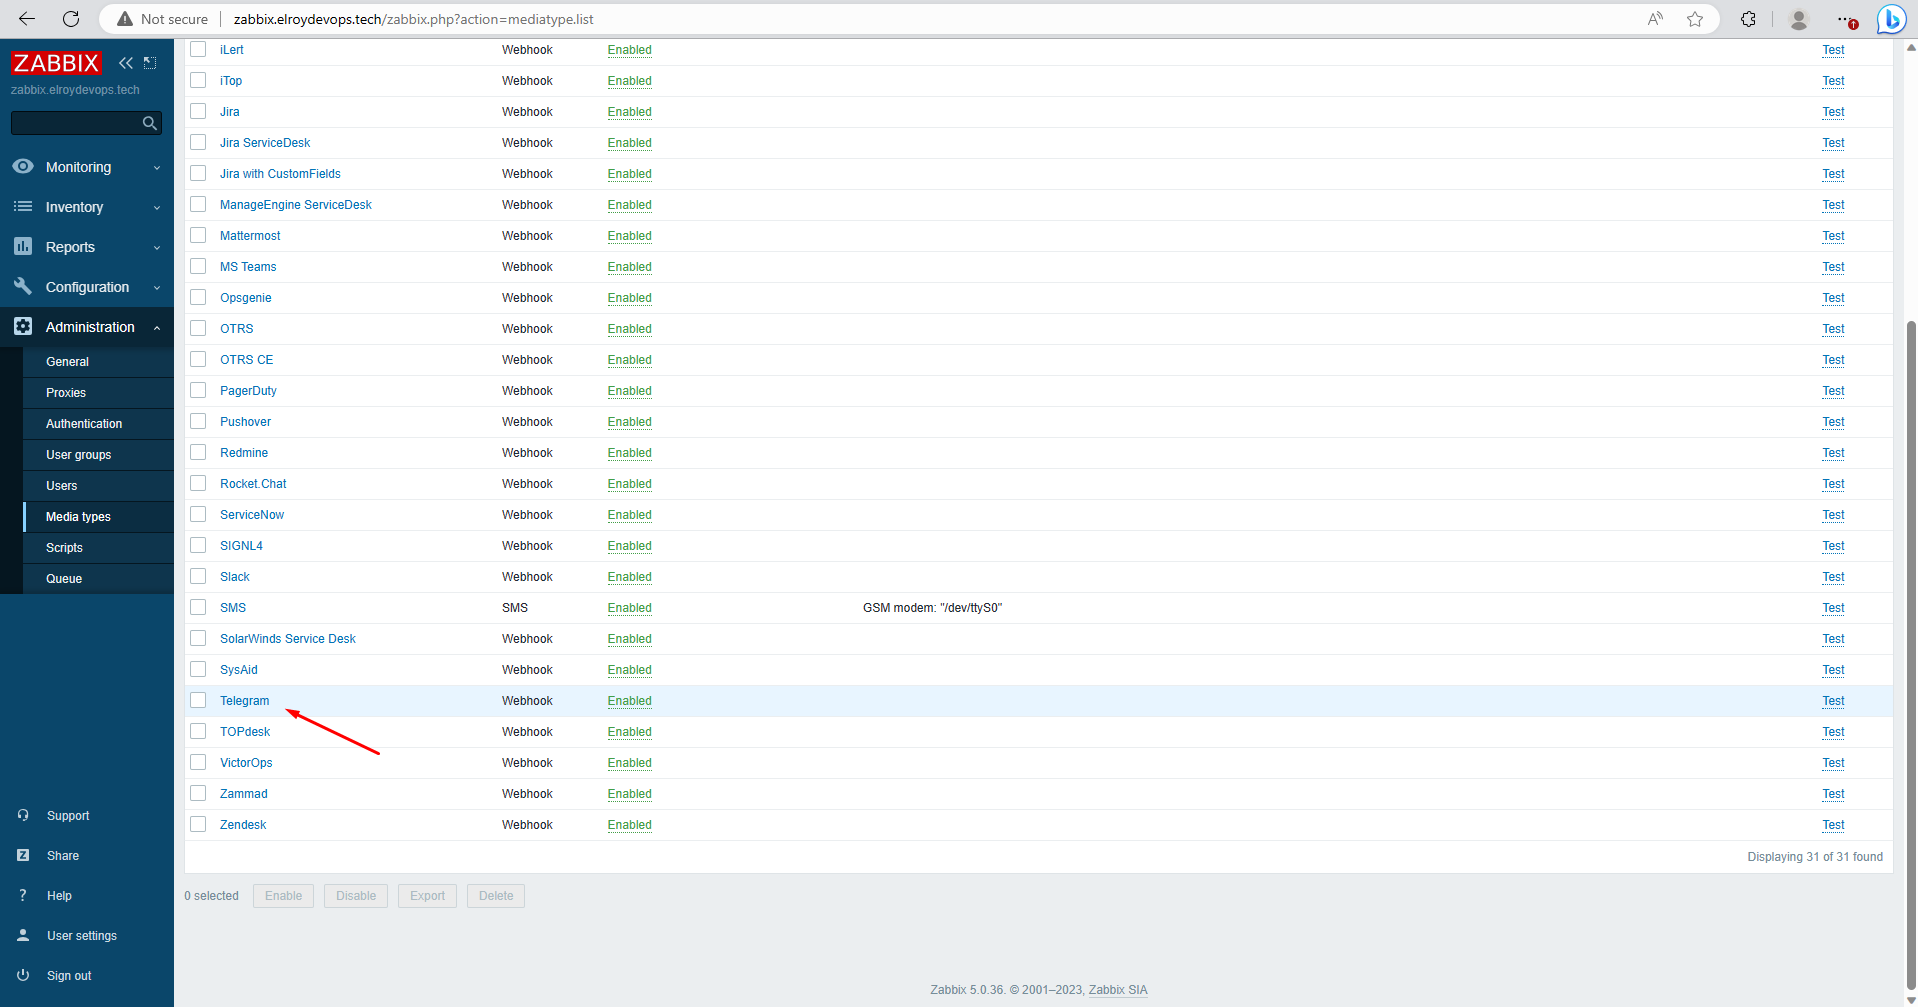Click the Delete button
Image resolution: width=1918 pixels, height=1007 pixels.
click(496, 896)
